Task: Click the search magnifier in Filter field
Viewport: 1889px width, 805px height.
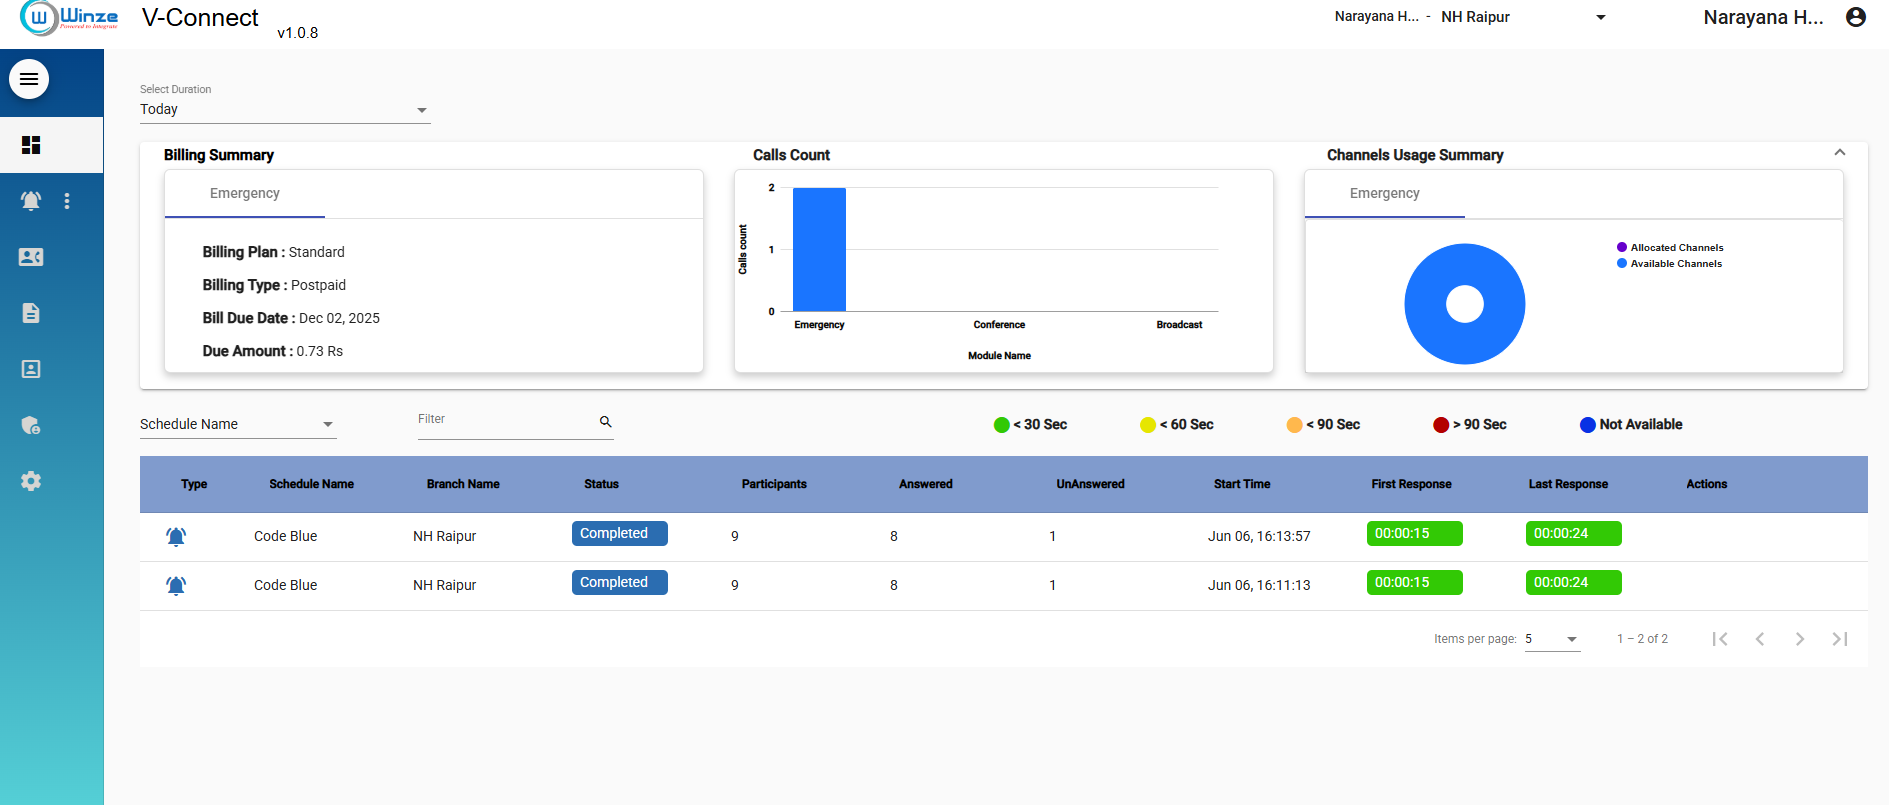Action: (x=605, y=422)
